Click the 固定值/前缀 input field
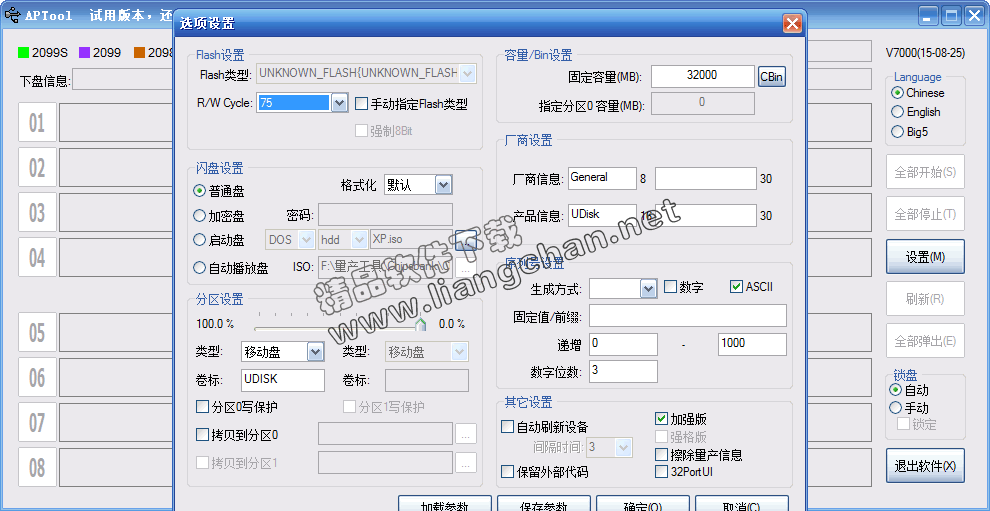 (688, 315)
